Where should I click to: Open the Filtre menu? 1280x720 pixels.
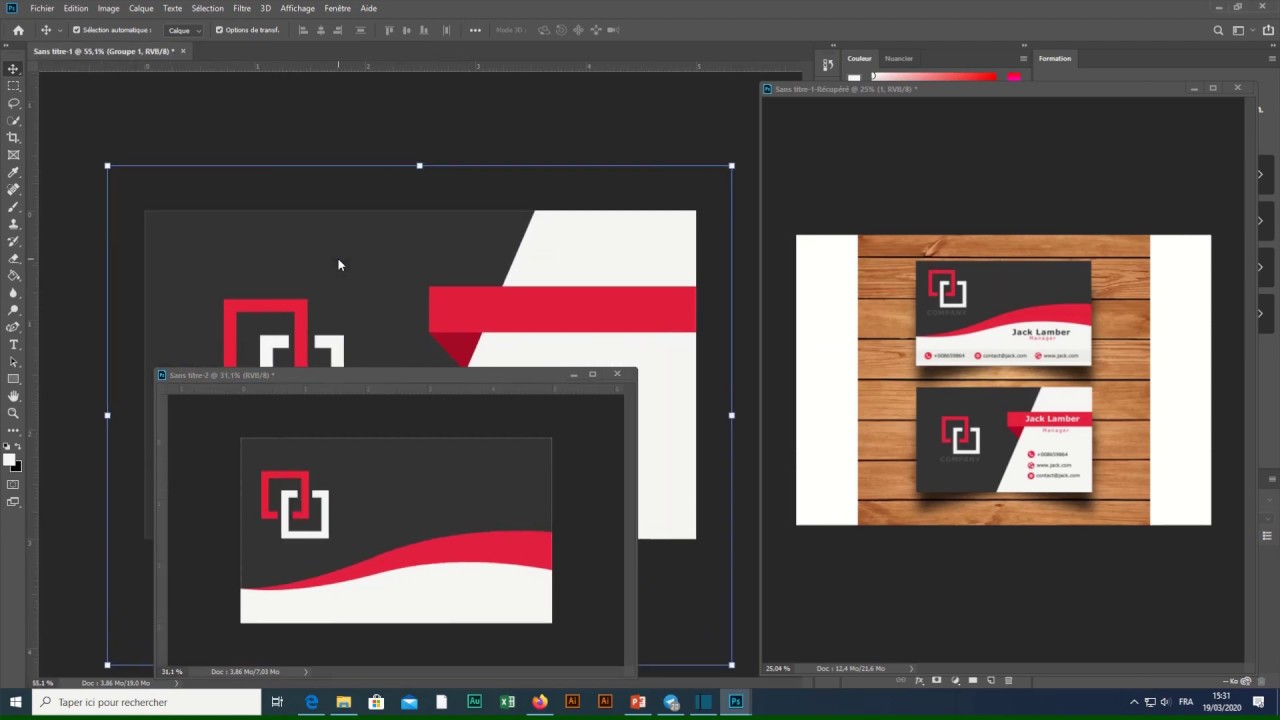[242, 8]
